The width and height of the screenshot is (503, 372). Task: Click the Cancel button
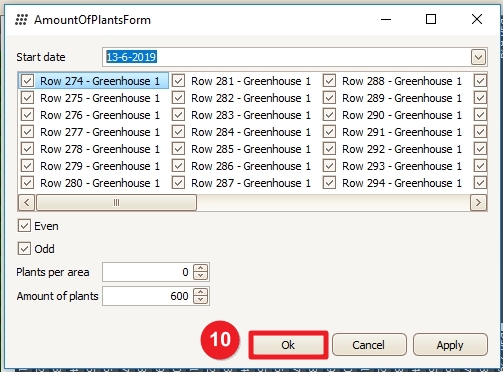tap(369, 345)
